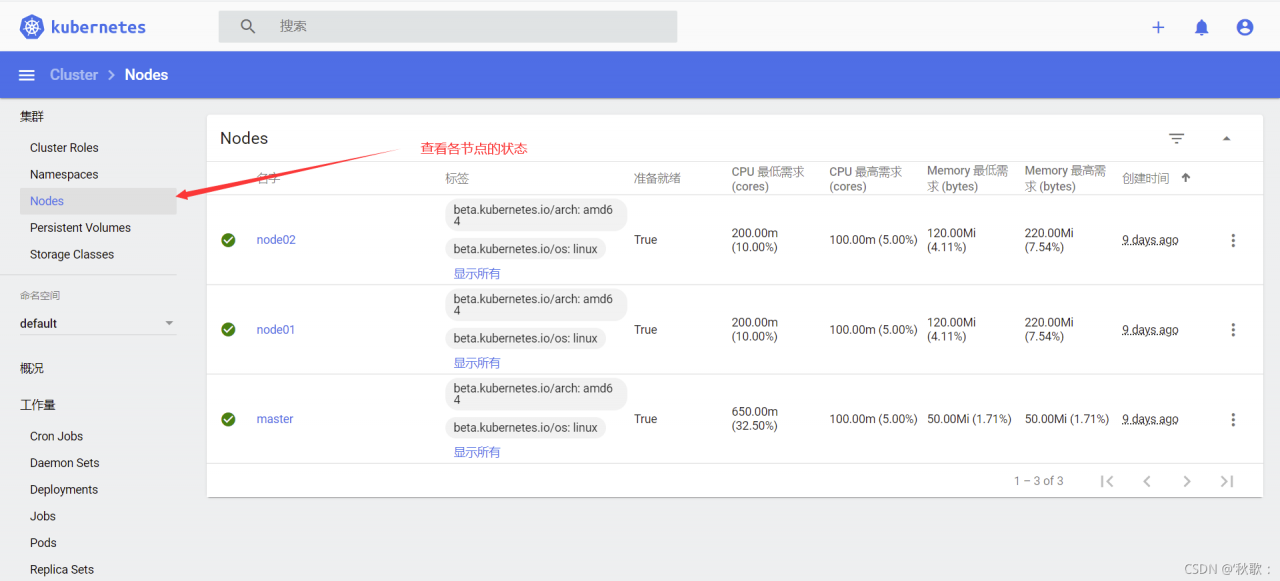This screenshot has height=581, width=1280.
Task: Open the filter icon in Nodes card
Action: coord(1177,138)
